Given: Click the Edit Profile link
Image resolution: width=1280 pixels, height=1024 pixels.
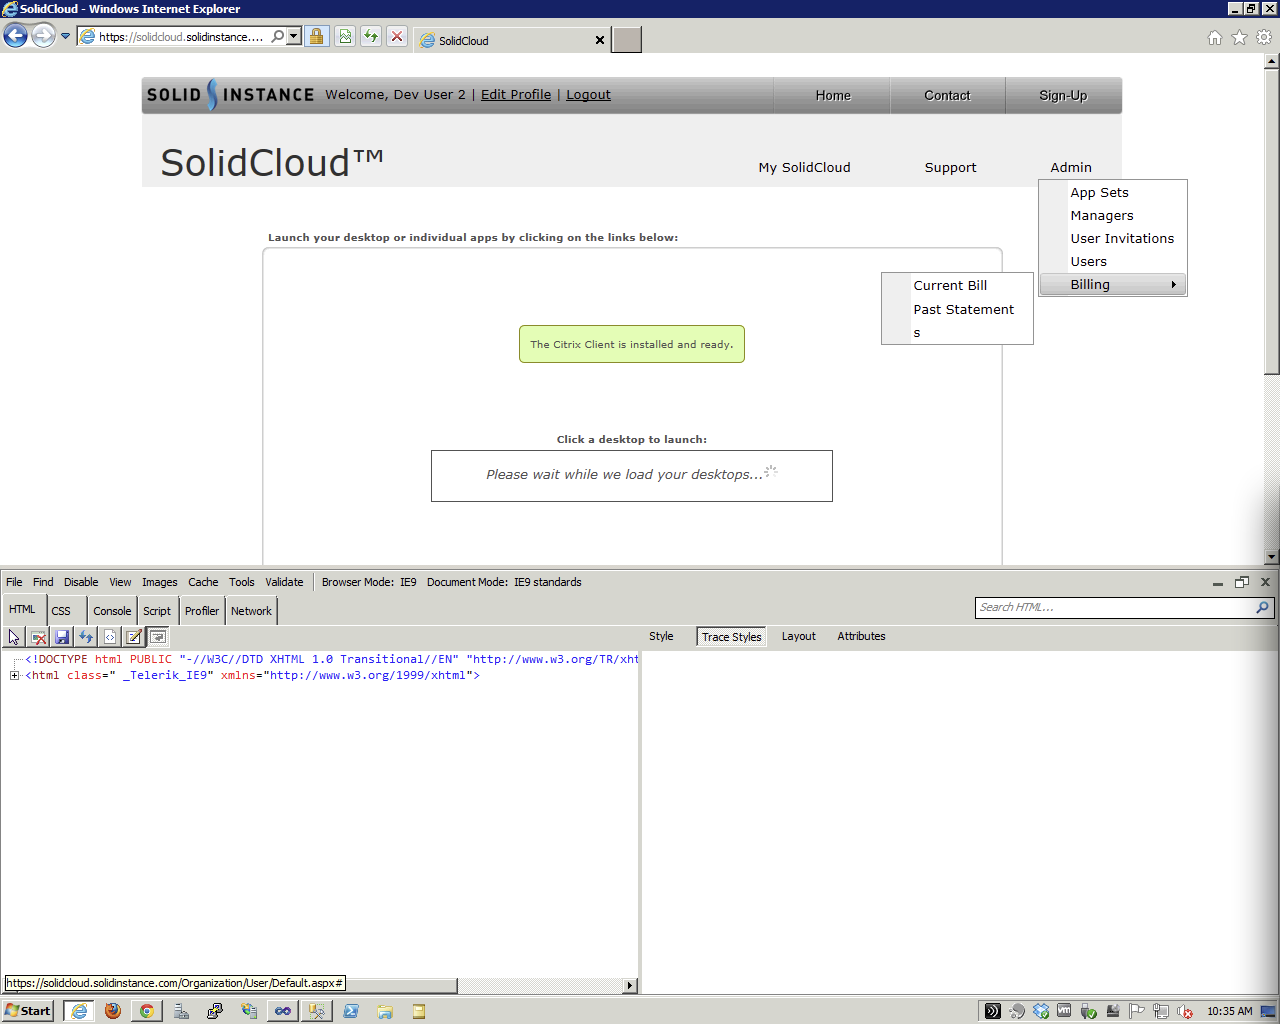Looking at the screenshot, I should pos(516,95).
